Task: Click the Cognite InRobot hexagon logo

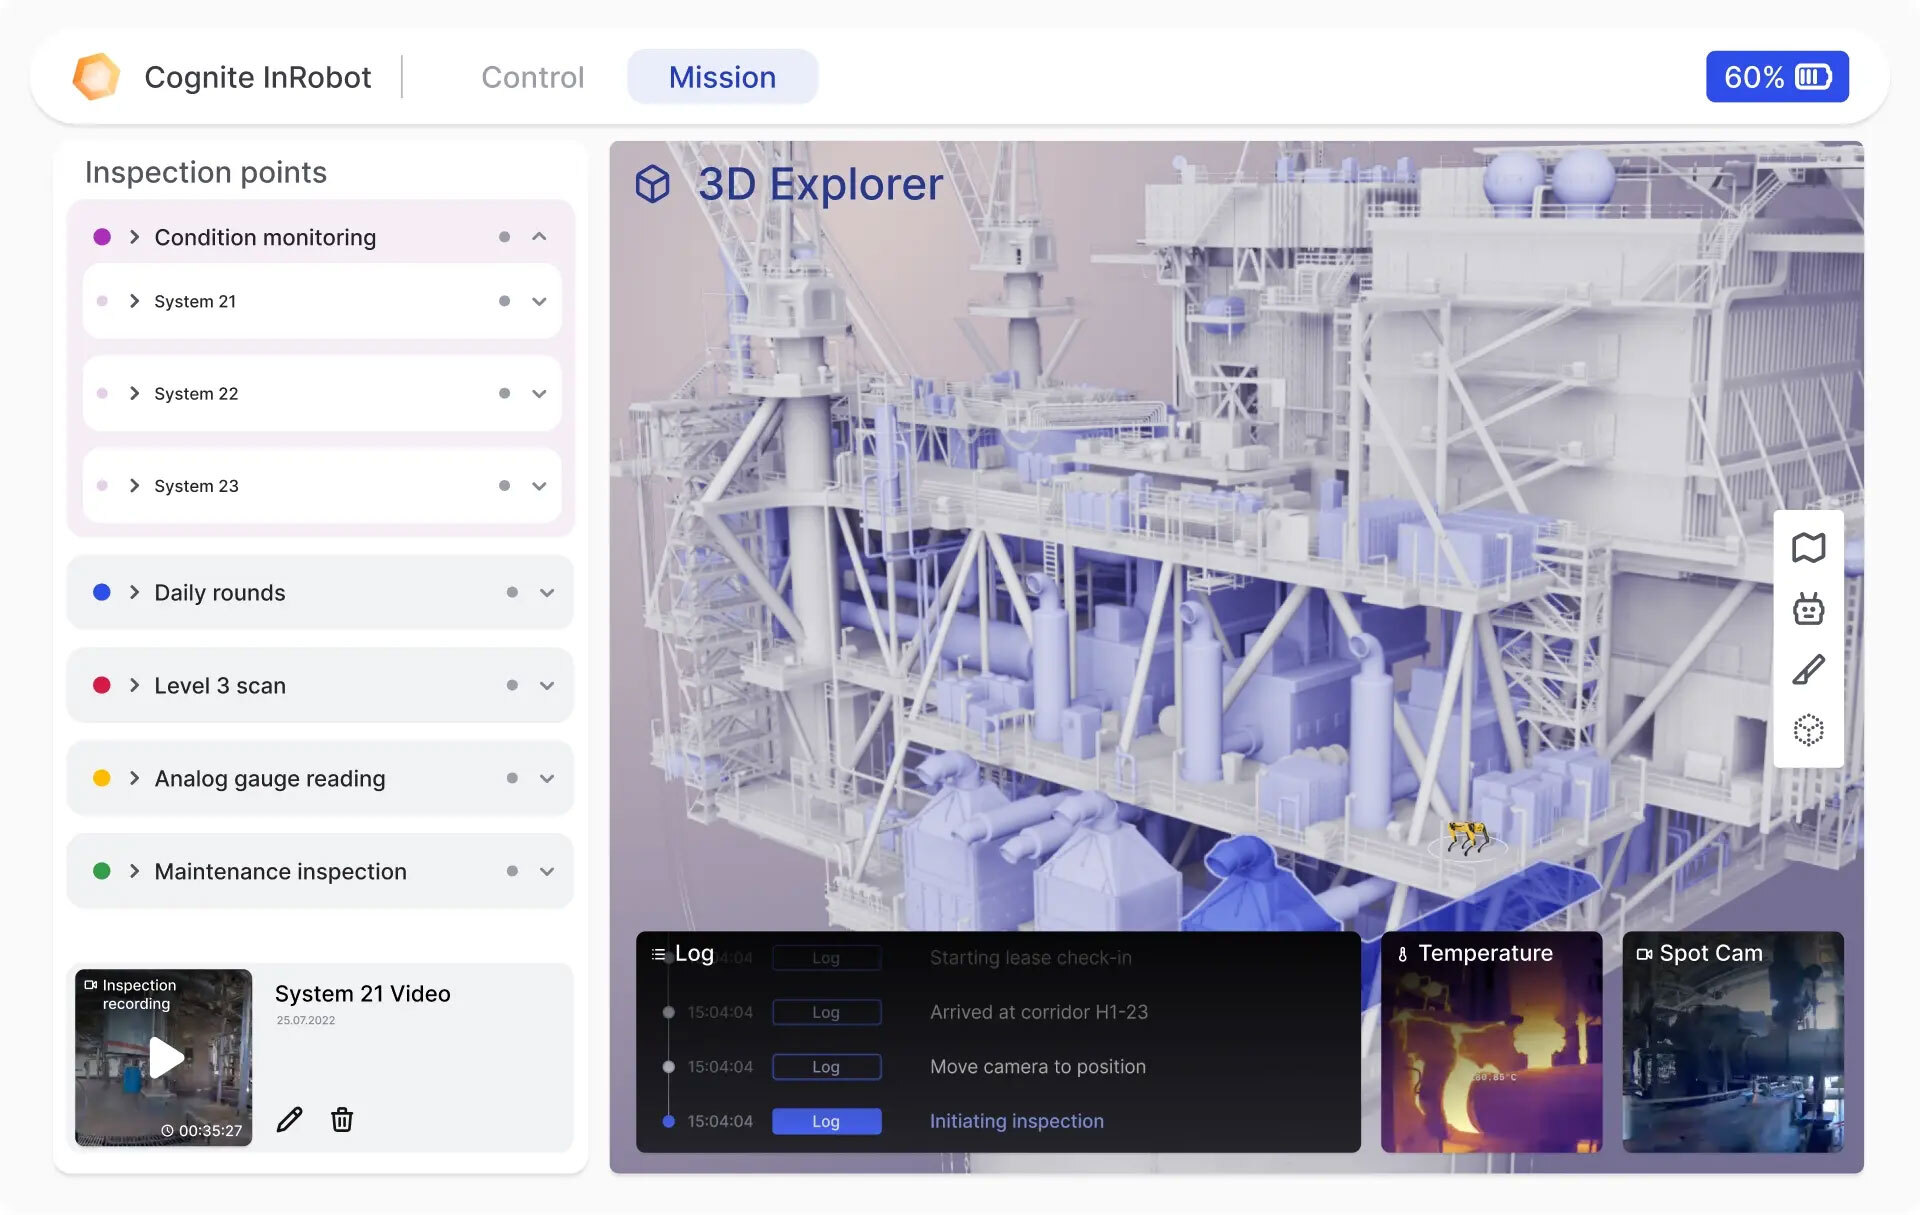Action: (96, 76)
